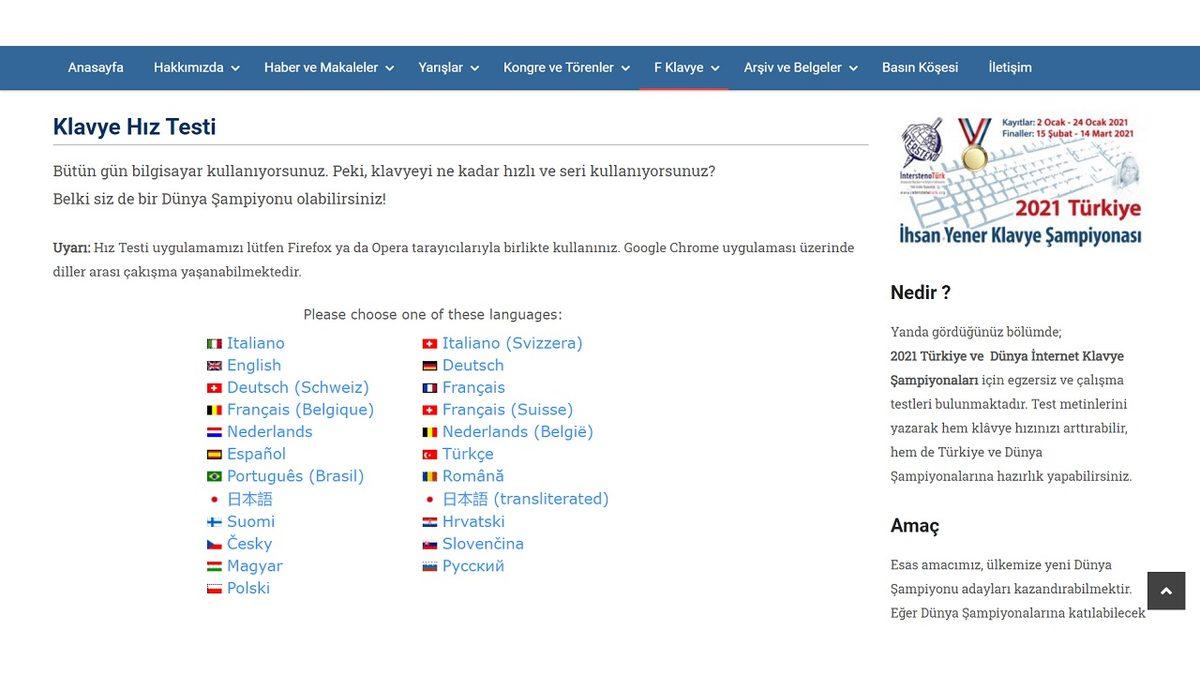The image size is (1200, 675).
Task: Click the Russian flag icon beside Русский
Action: 430,566
